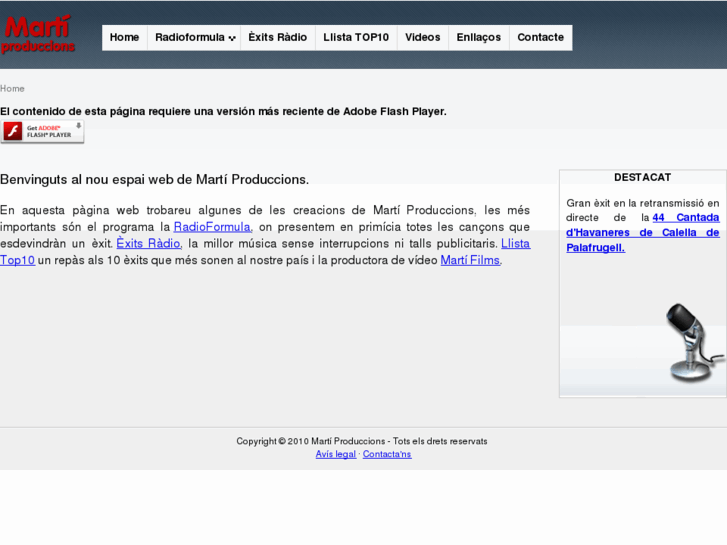This screenshot has height=545, width=727.
Task: Click the Copyright 2010 Martí Produccions text
Action: (362, 441)
